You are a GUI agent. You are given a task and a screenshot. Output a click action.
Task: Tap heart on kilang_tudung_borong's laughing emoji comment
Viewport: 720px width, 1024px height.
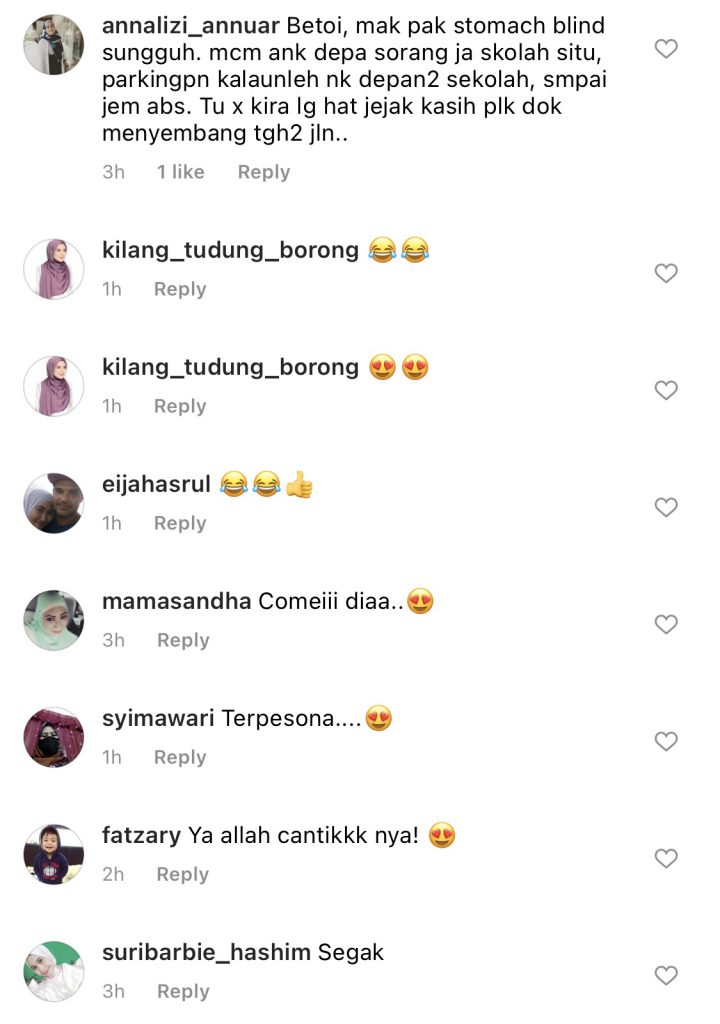coord(666,273)
